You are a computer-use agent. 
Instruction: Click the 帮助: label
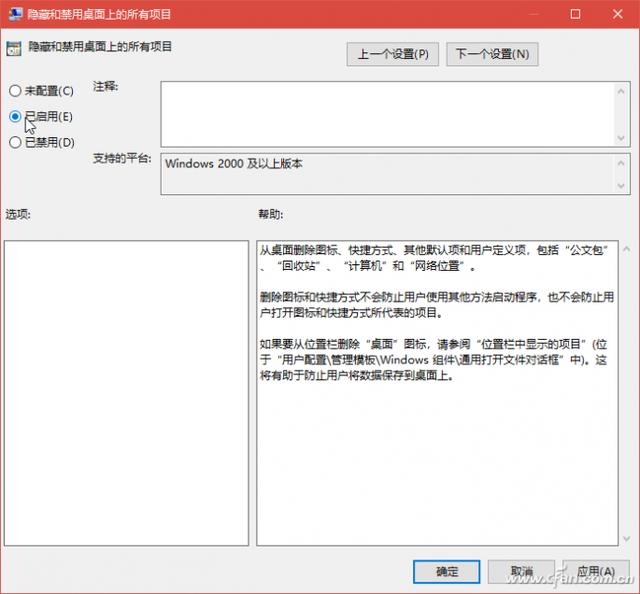click(x=271, y=214)
